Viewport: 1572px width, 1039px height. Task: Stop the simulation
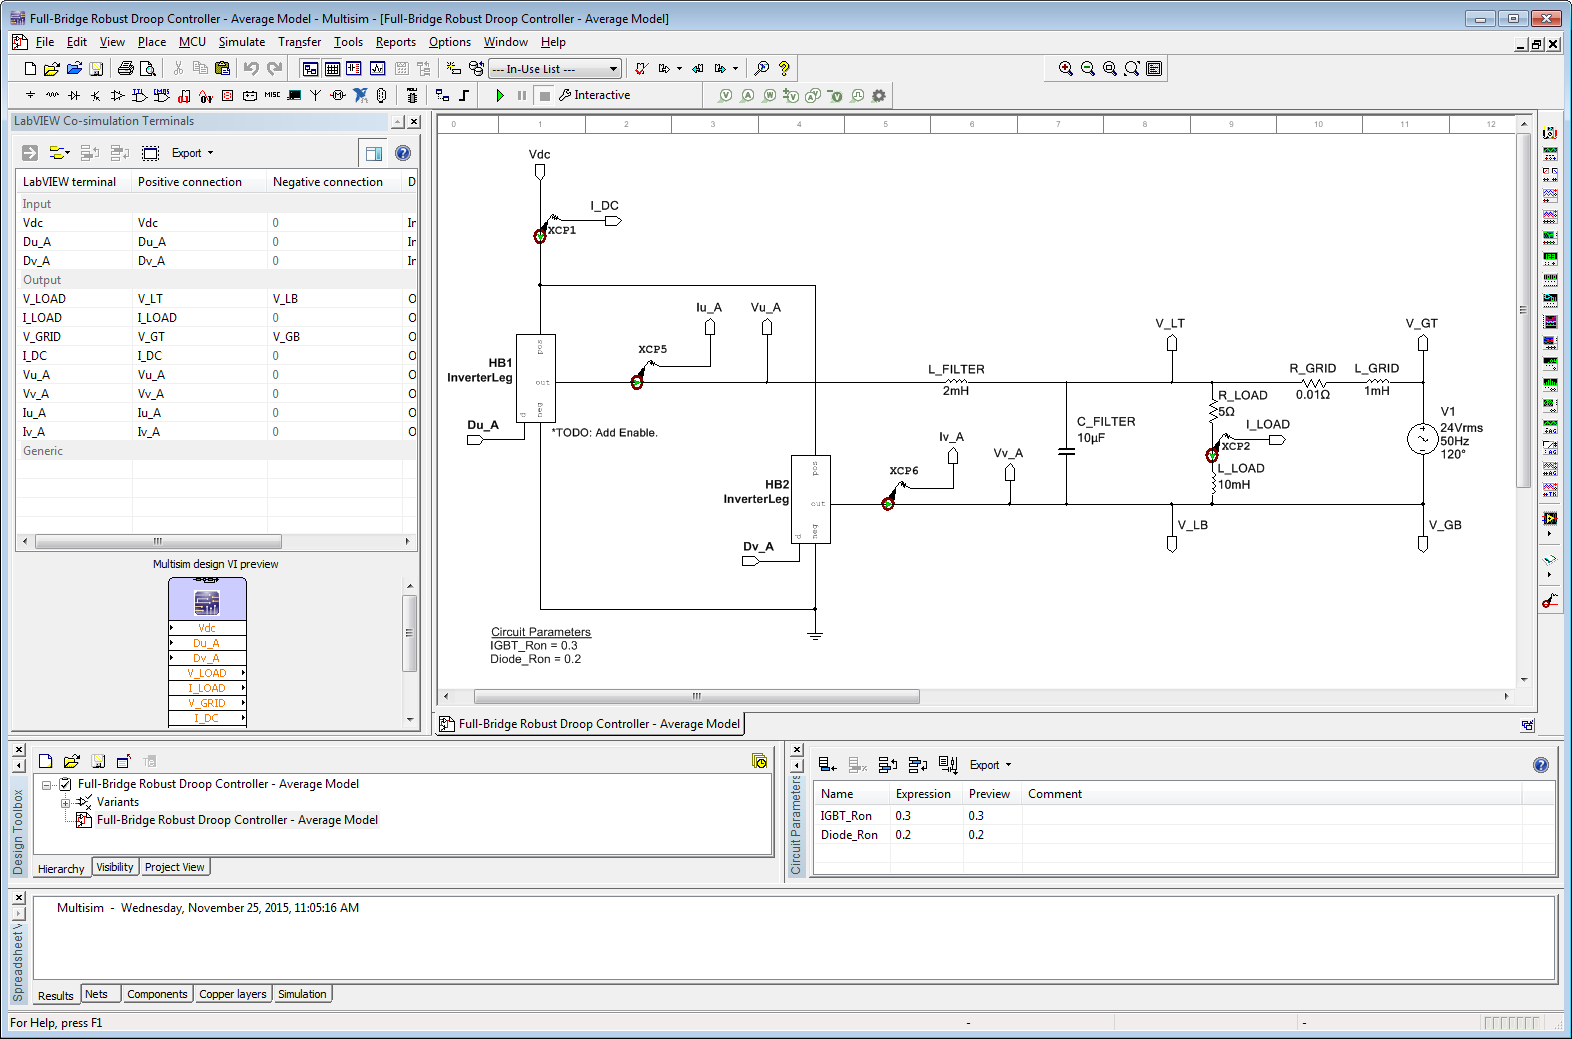(x=544, y=96)
